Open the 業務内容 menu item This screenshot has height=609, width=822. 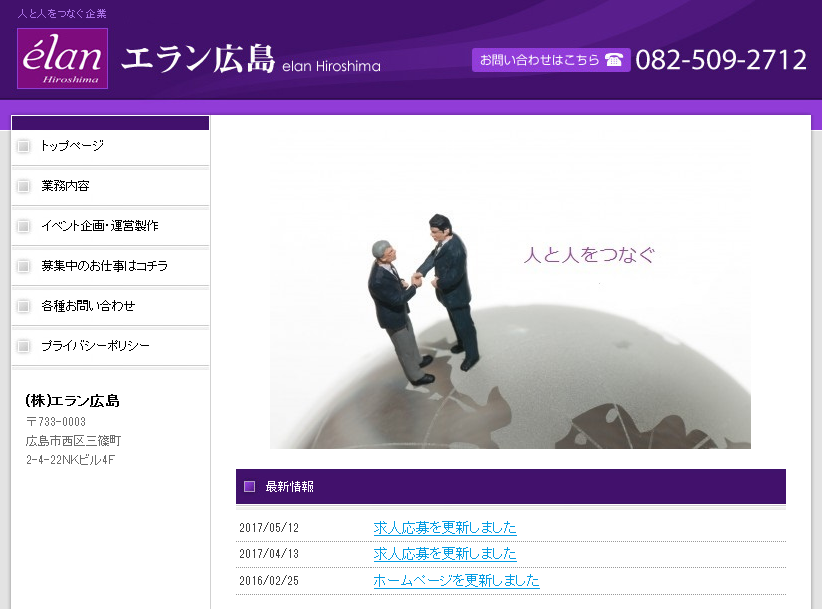tap(110, 186)
